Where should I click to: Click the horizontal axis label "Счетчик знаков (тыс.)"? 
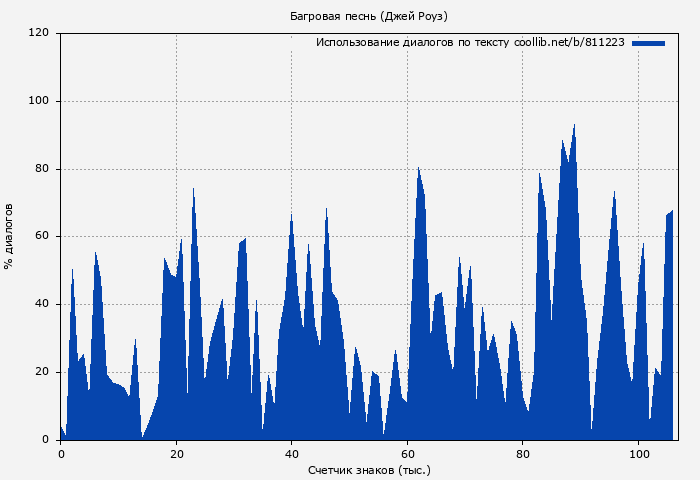click(x=368, y=469)
